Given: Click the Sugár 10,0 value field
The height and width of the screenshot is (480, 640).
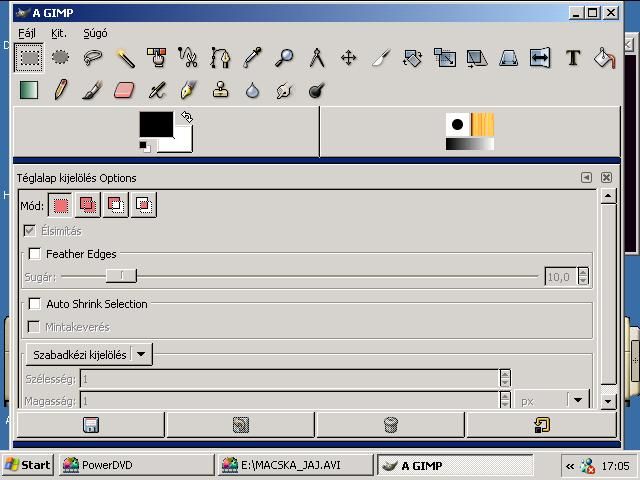Looking at the screenshot, I should coord(561,277).
